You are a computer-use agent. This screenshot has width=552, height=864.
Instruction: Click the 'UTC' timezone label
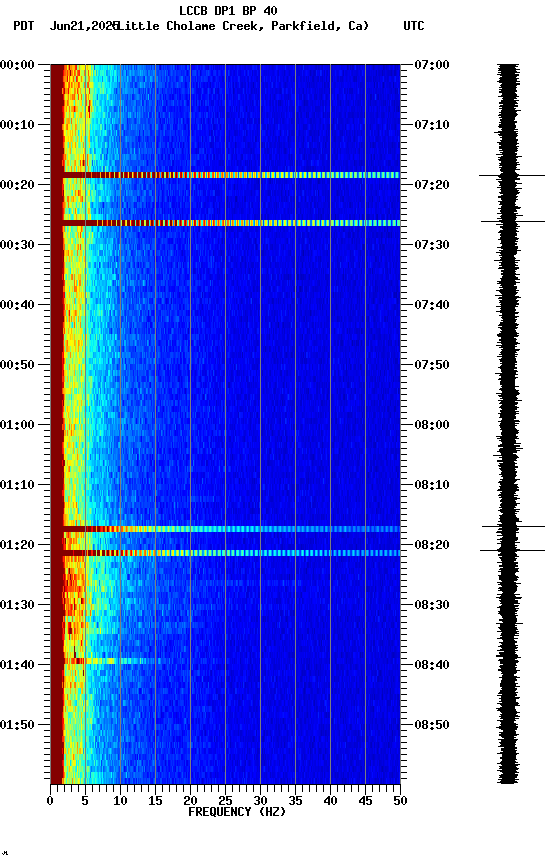[x=414, y=26]
